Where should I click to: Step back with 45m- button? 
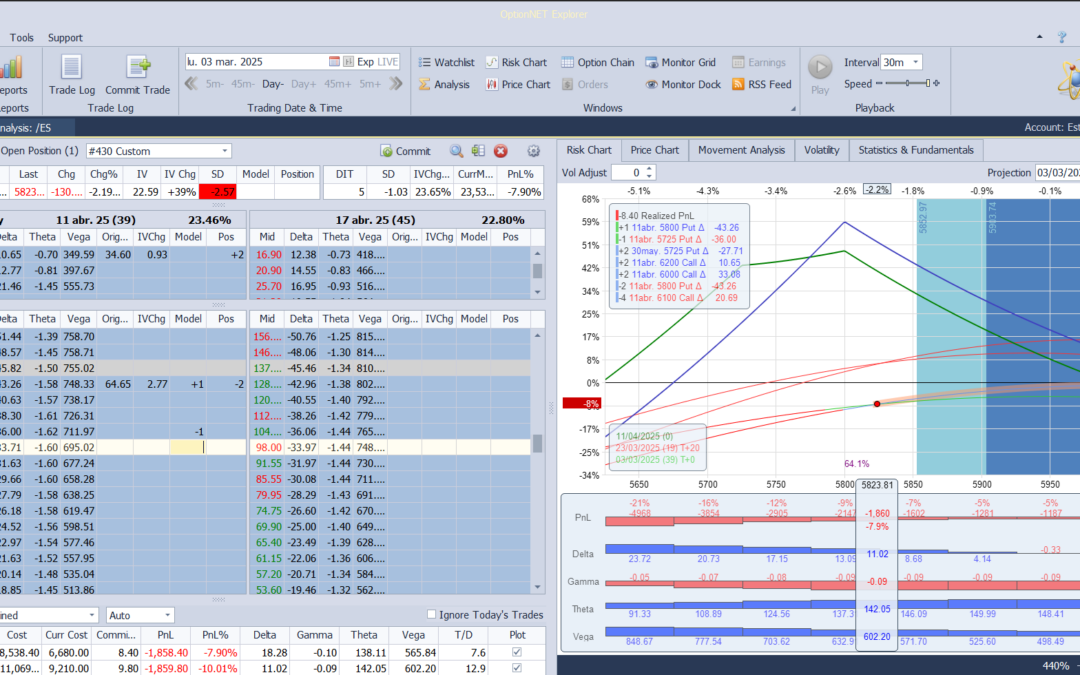click(x=242, y=84)
